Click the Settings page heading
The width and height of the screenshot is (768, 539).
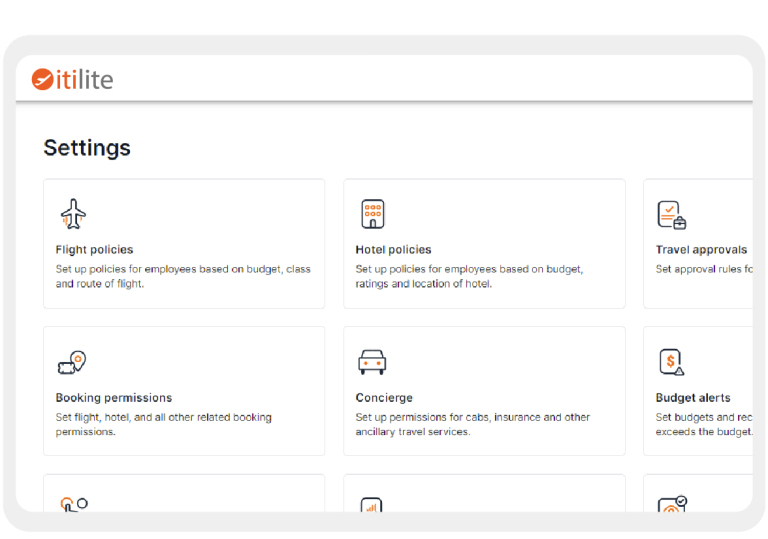click(87, 148)
